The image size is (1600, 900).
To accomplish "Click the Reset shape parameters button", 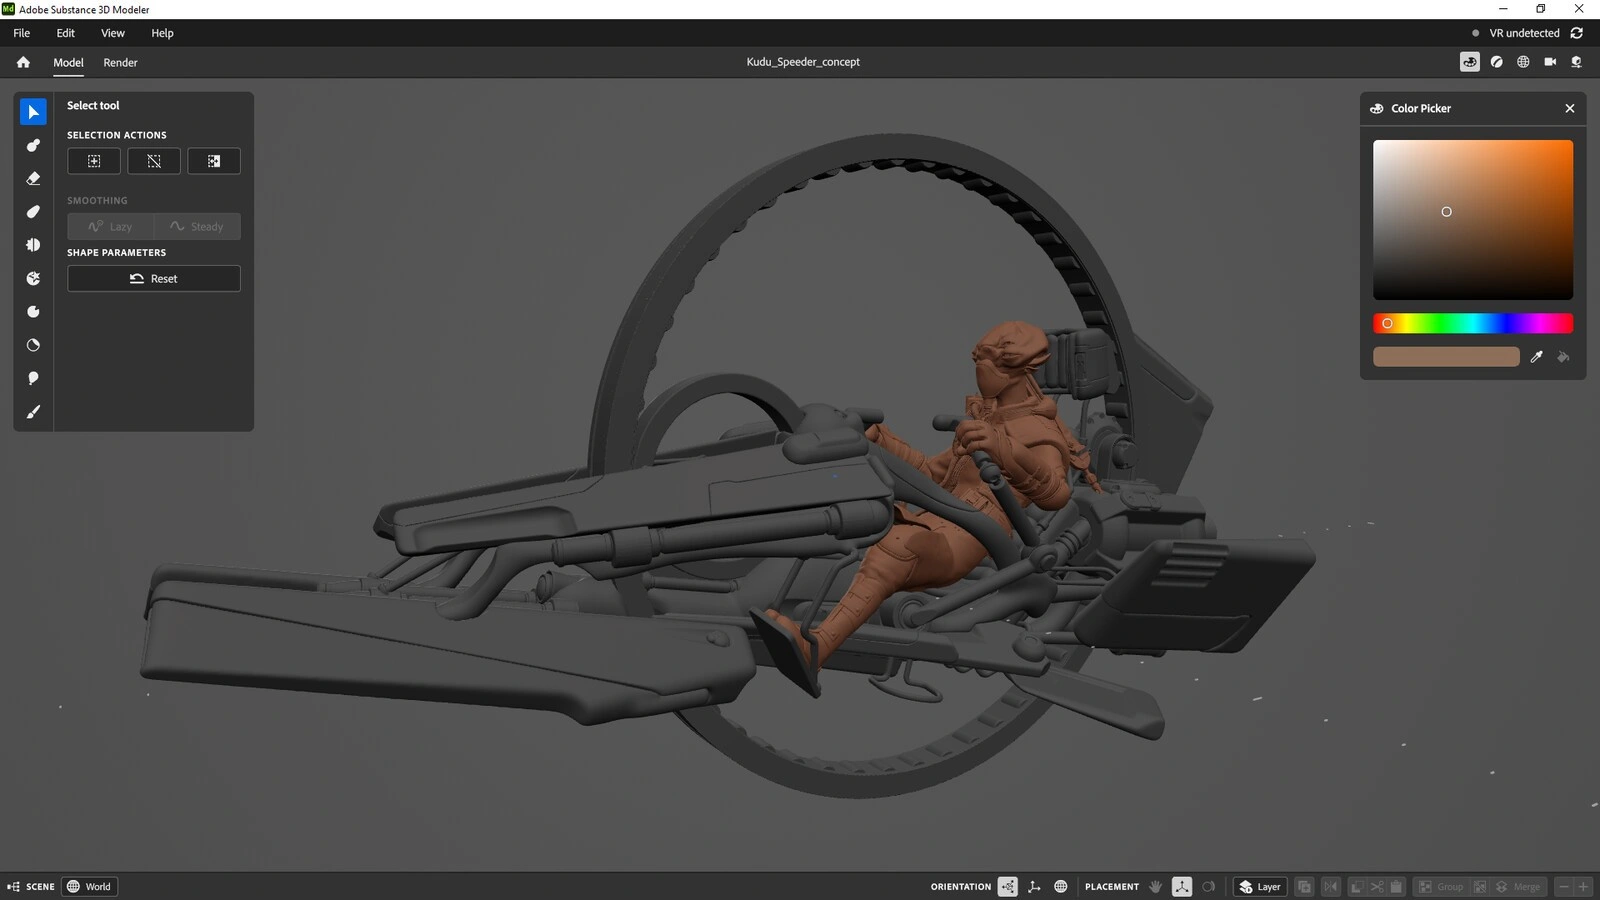I will [x=153, y=278].
